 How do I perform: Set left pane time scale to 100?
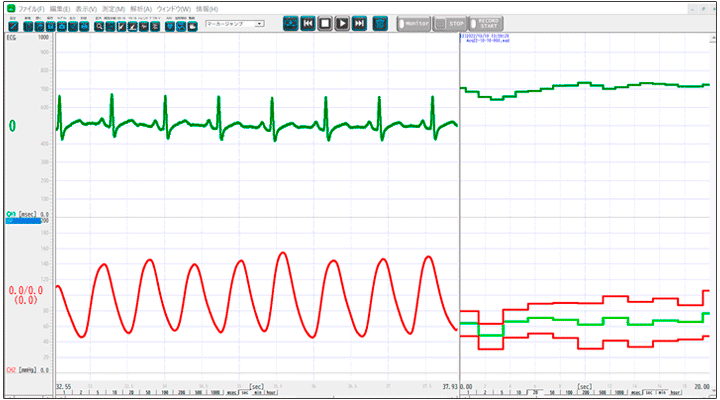[165, 393]
